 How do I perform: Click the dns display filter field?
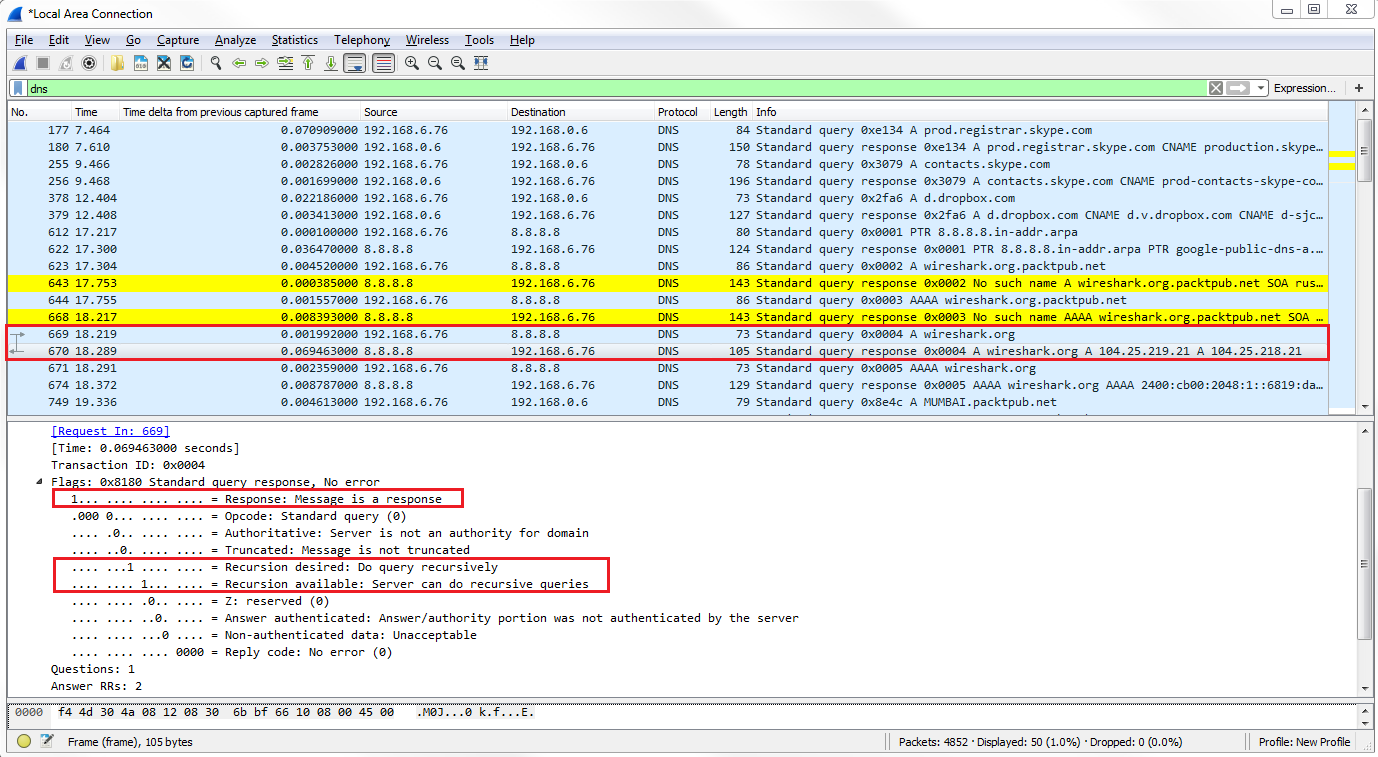pyautogui.click(x=600, y=88)
